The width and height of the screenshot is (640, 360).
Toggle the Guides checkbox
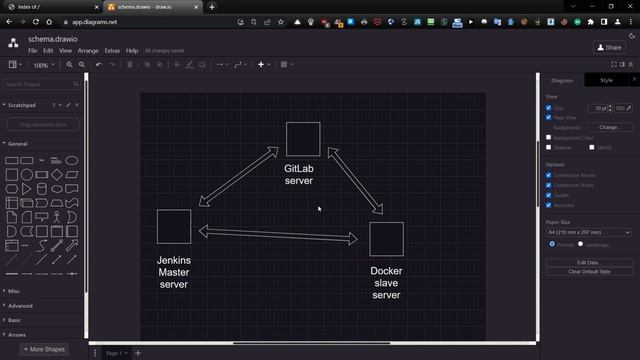click(549, 195)
